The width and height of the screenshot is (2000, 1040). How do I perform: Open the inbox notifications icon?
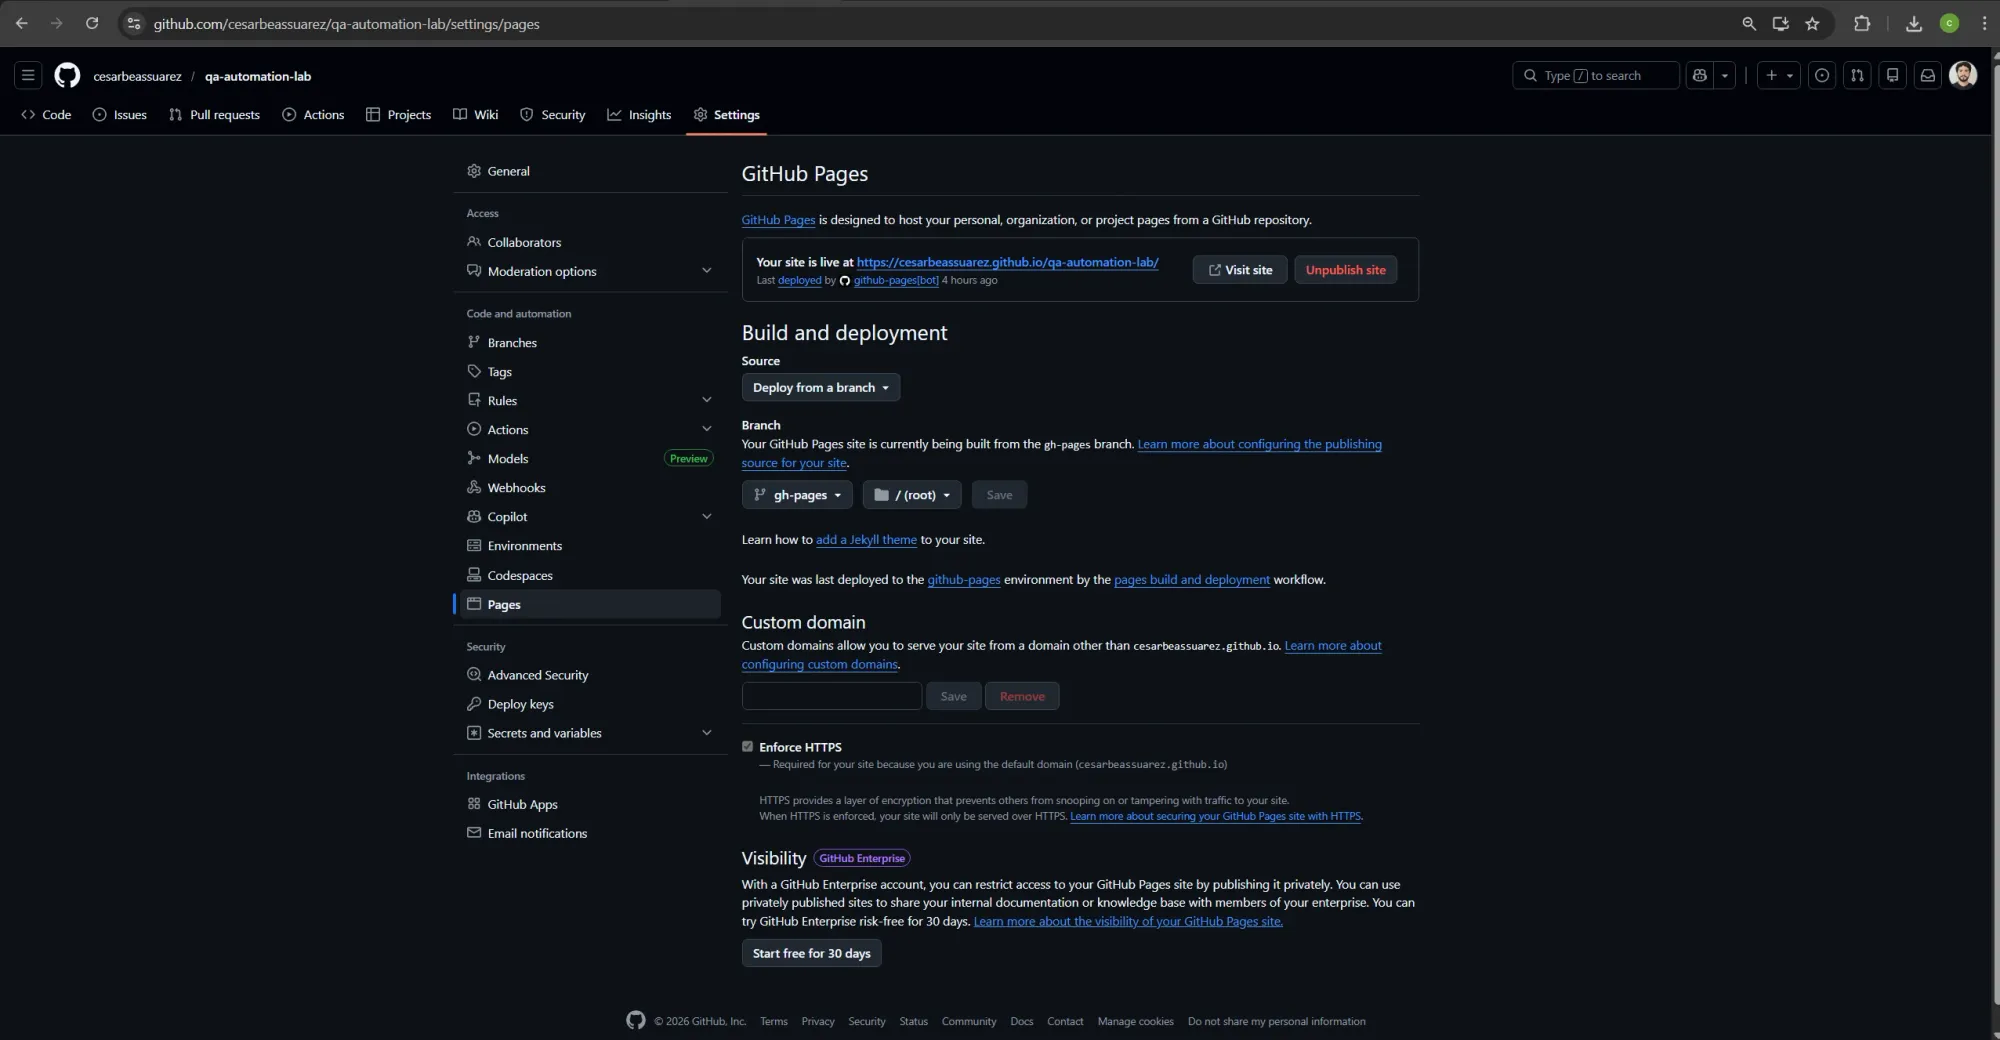pyautogui.click(x=1929, y=75)
